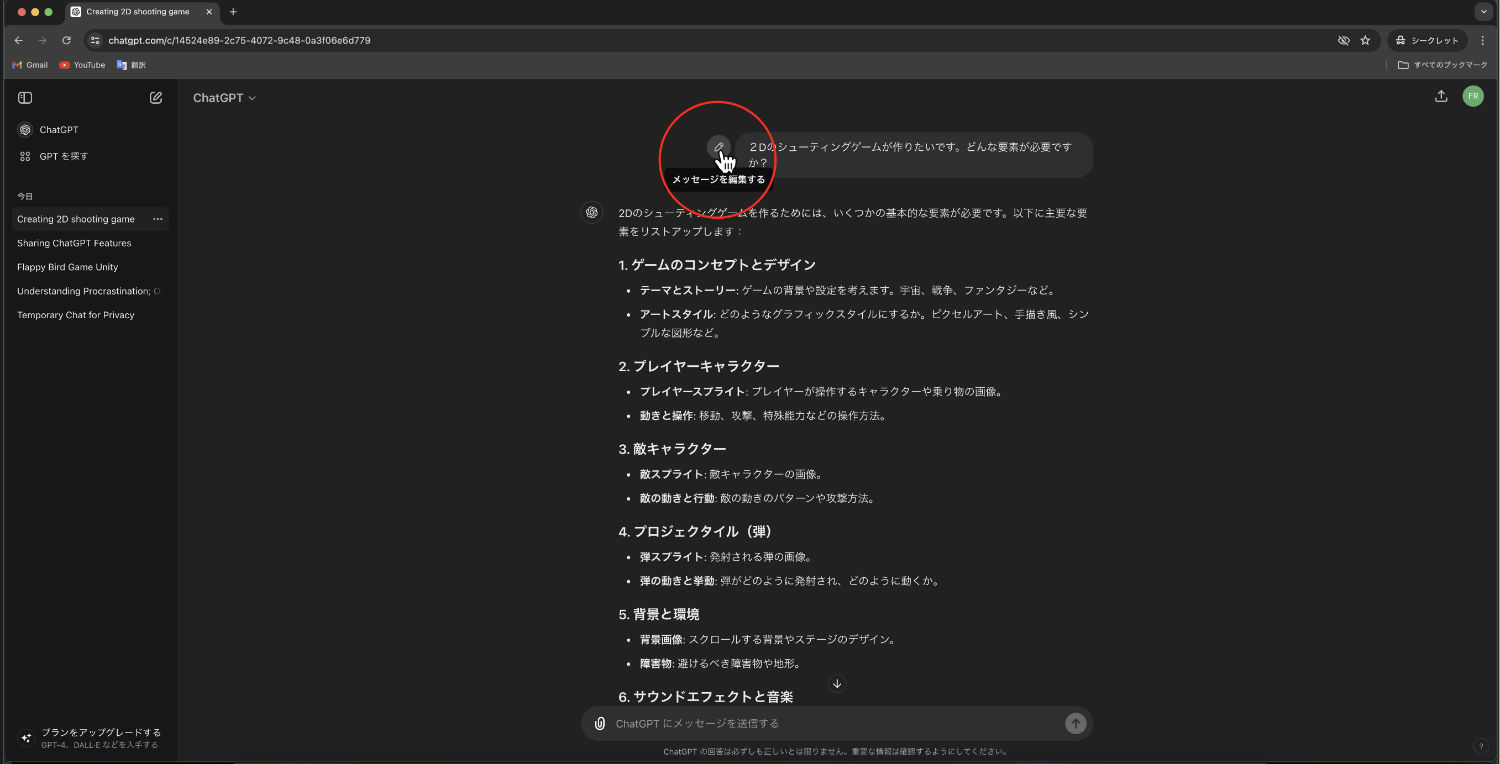Click the eye-slash tracking icon in address bar
The height and width of the screenshot is (764, 1500).
point(1344,40)
